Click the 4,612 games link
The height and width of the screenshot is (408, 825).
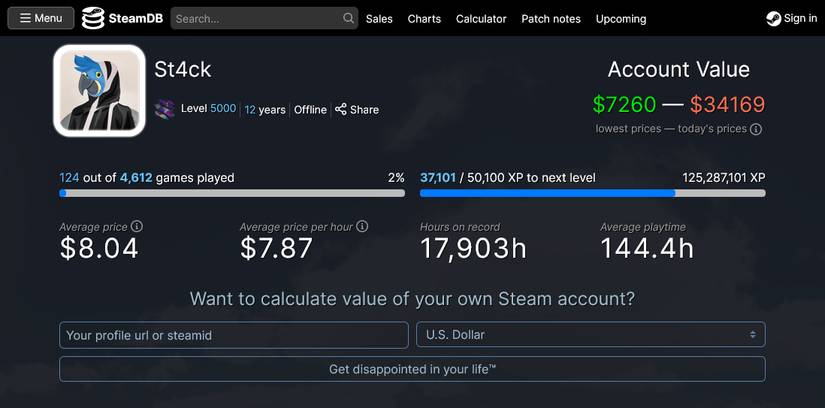pos(136,178)
